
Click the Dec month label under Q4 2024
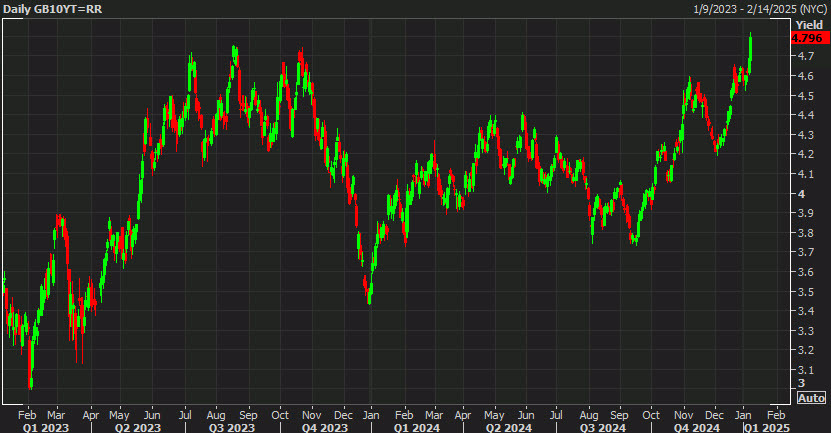pyautogui.click(x=714, y=415)
